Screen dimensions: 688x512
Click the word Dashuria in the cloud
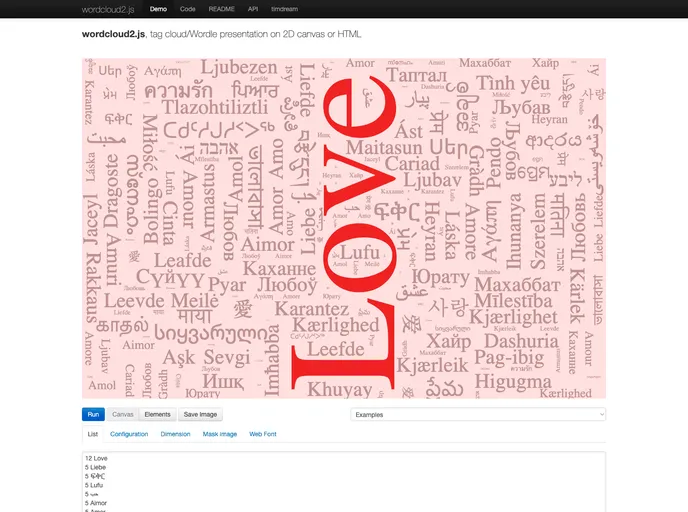pyautogui.click(x=521, y=341)
